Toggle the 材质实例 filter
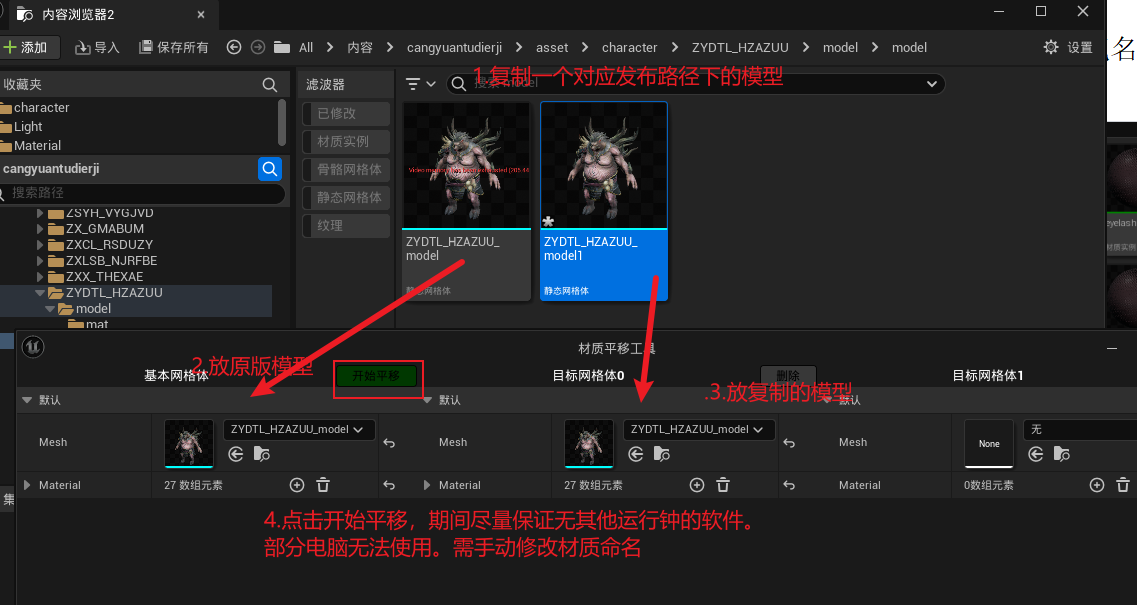 tap(346, 142)
